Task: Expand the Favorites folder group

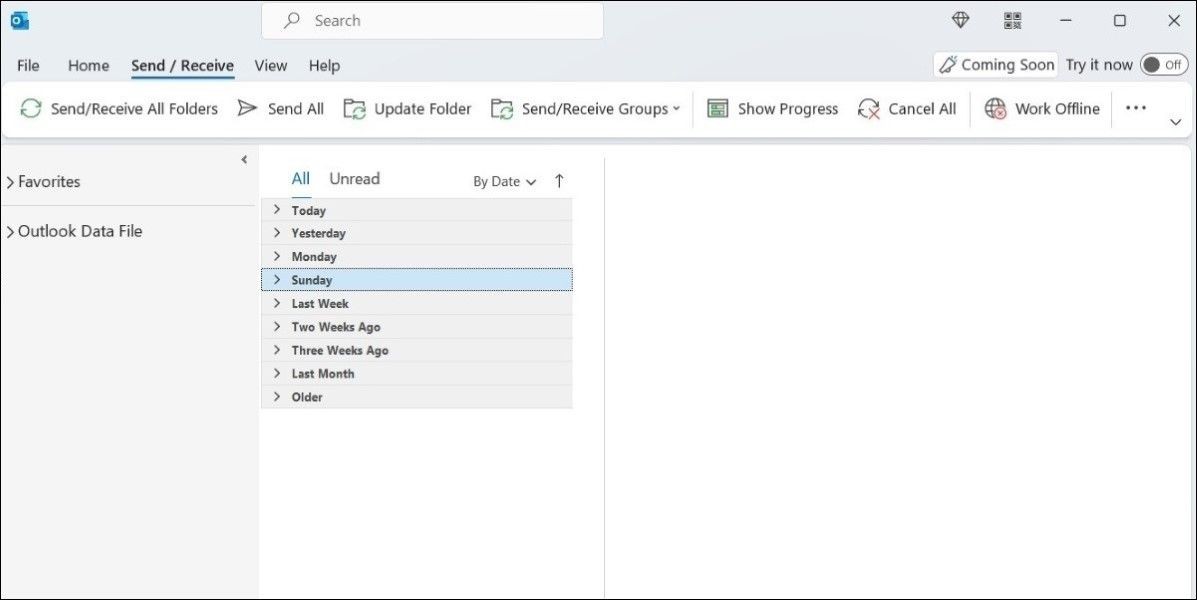Action: tap(10, 182)
